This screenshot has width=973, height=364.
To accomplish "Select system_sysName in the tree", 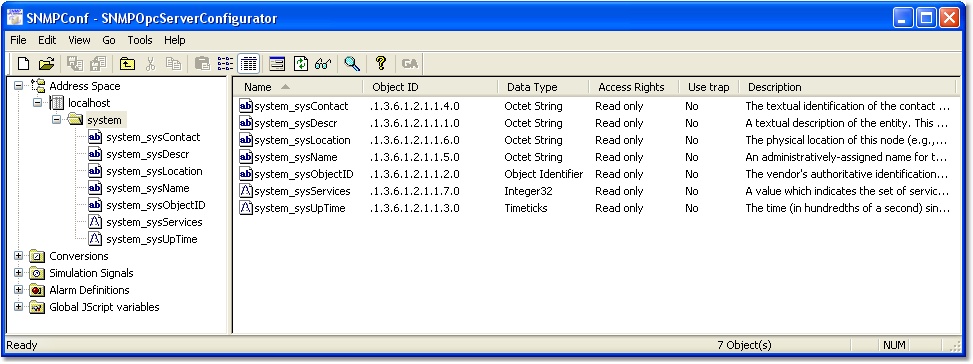I will pyautogui.click(x=148, y=188).
